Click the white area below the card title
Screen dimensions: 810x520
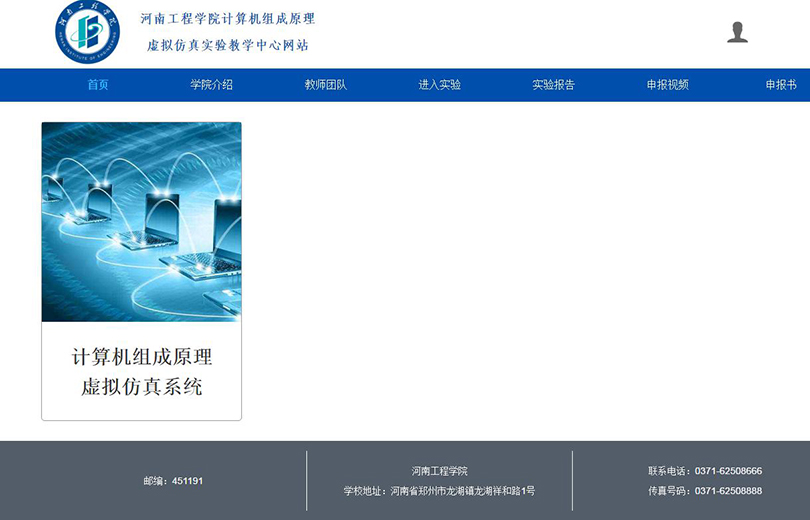(x=141, y=410)
